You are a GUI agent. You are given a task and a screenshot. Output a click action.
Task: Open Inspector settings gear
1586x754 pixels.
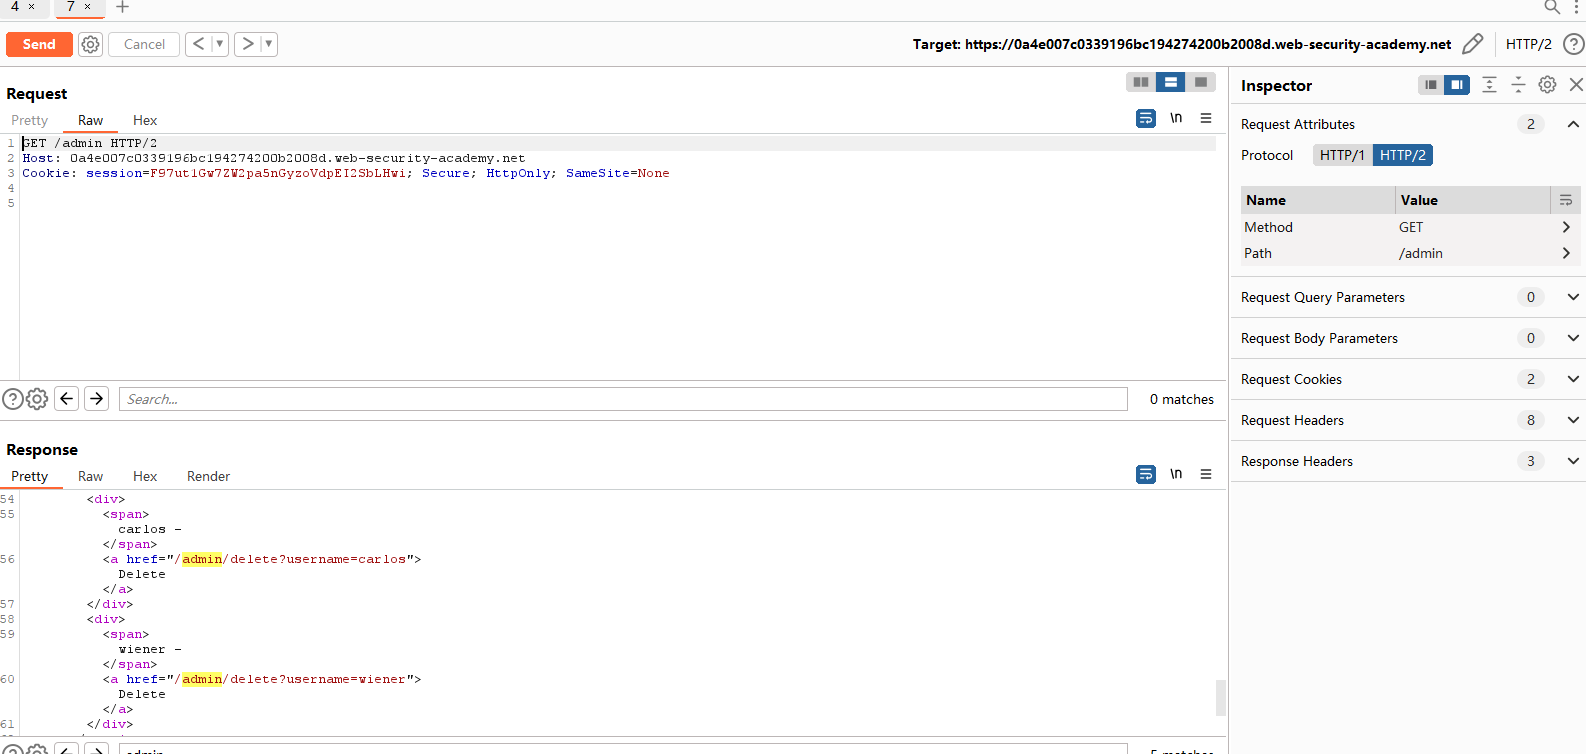1547,85
